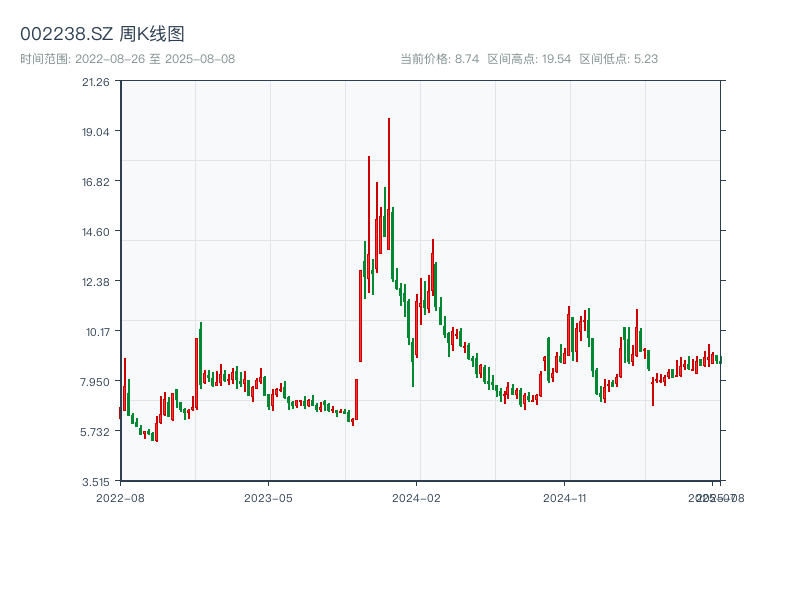Image resolution: width=800 pixels, height=600 pixels.
Task: Click the 2022-08 x-axis date label
Action: tap(120, 498)
